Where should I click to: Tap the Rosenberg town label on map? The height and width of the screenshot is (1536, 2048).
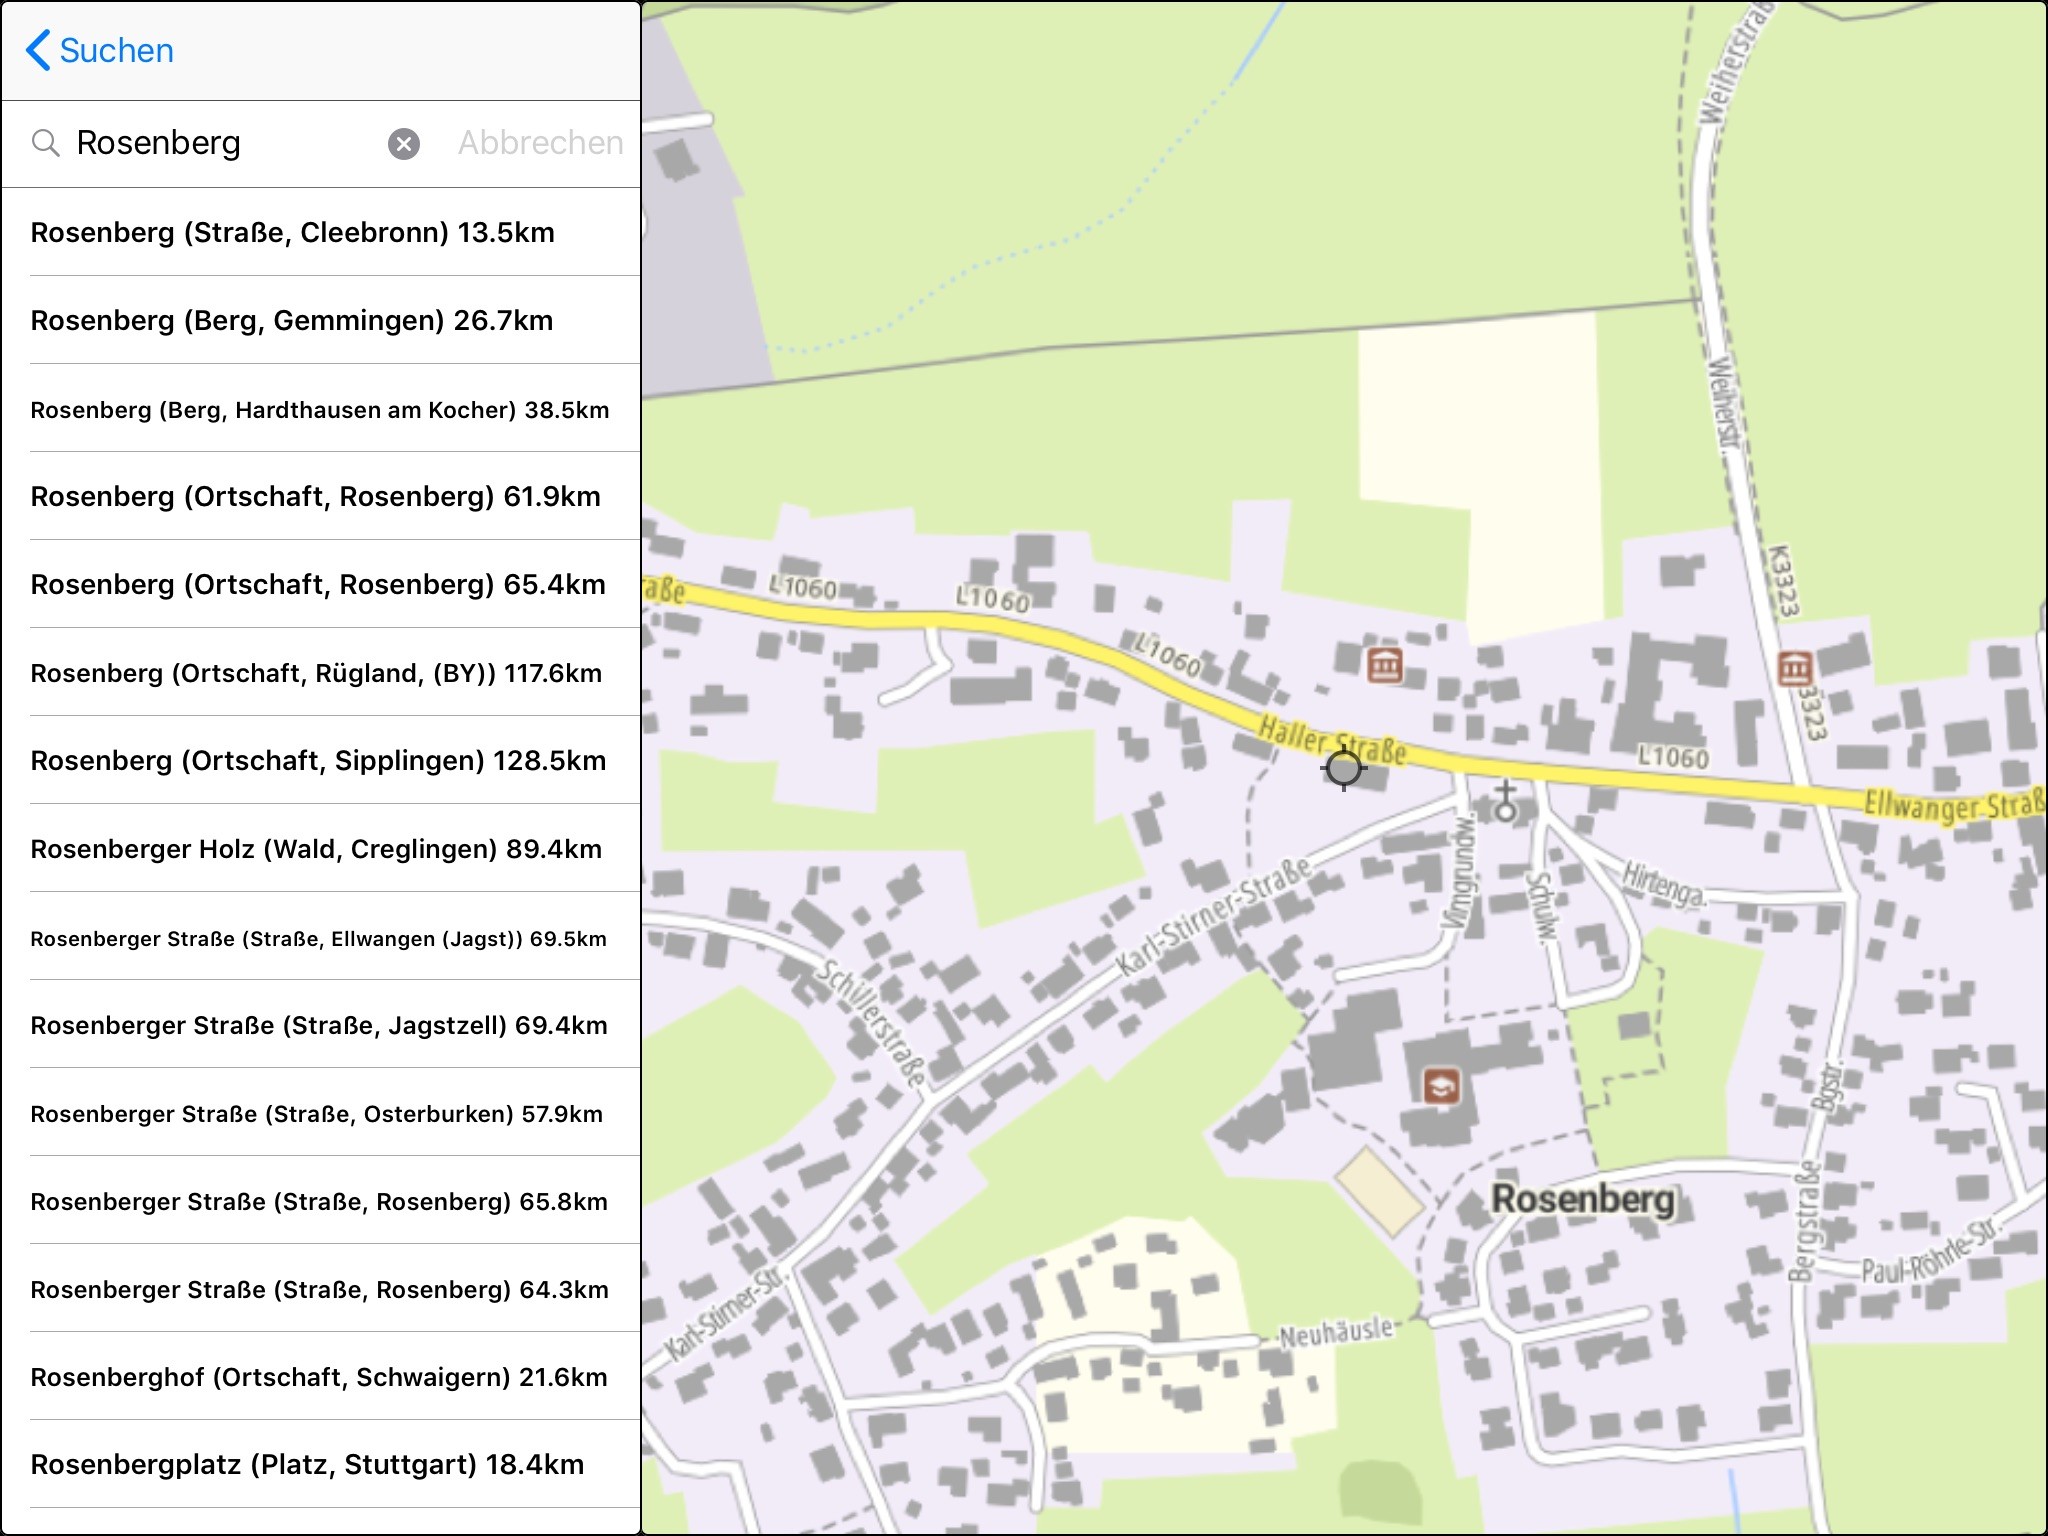[1582, 1198]
